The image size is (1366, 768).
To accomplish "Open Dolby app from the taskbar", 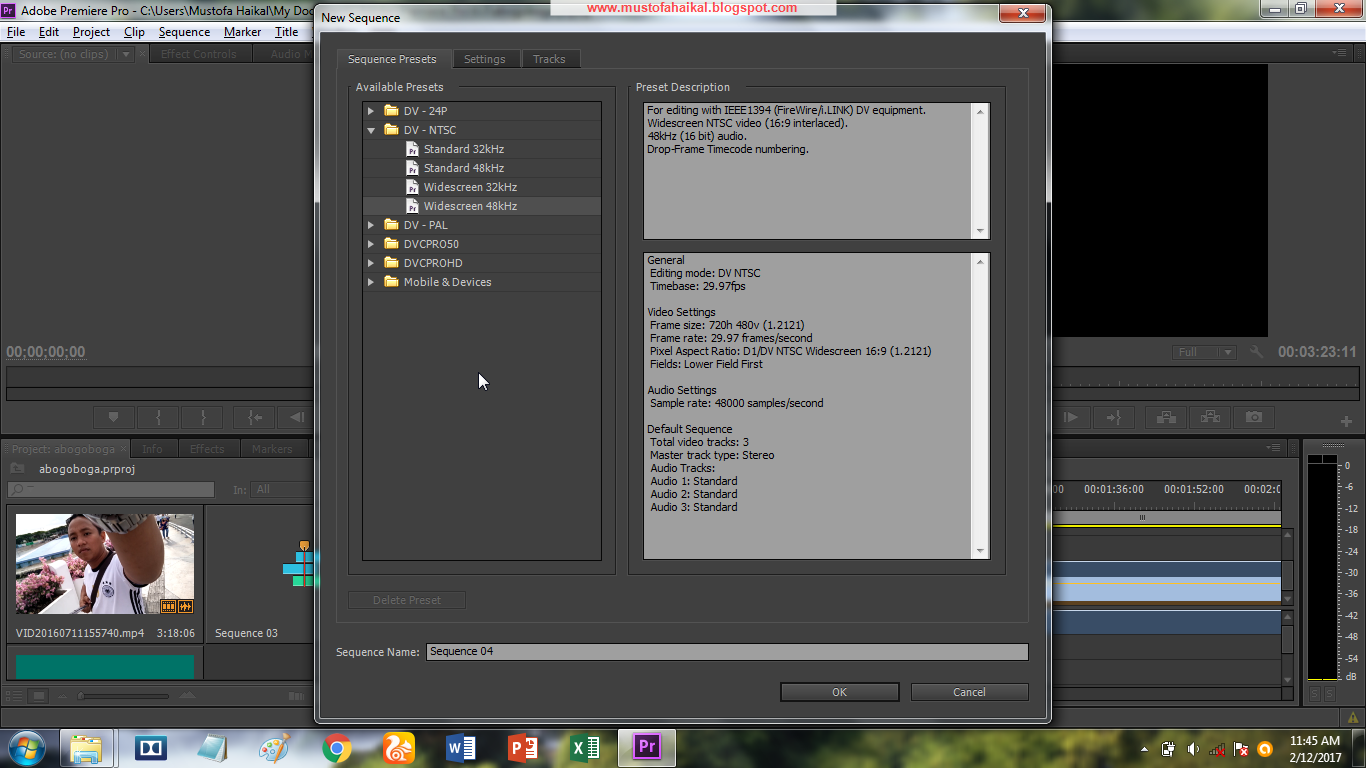I will coord(151,747).
